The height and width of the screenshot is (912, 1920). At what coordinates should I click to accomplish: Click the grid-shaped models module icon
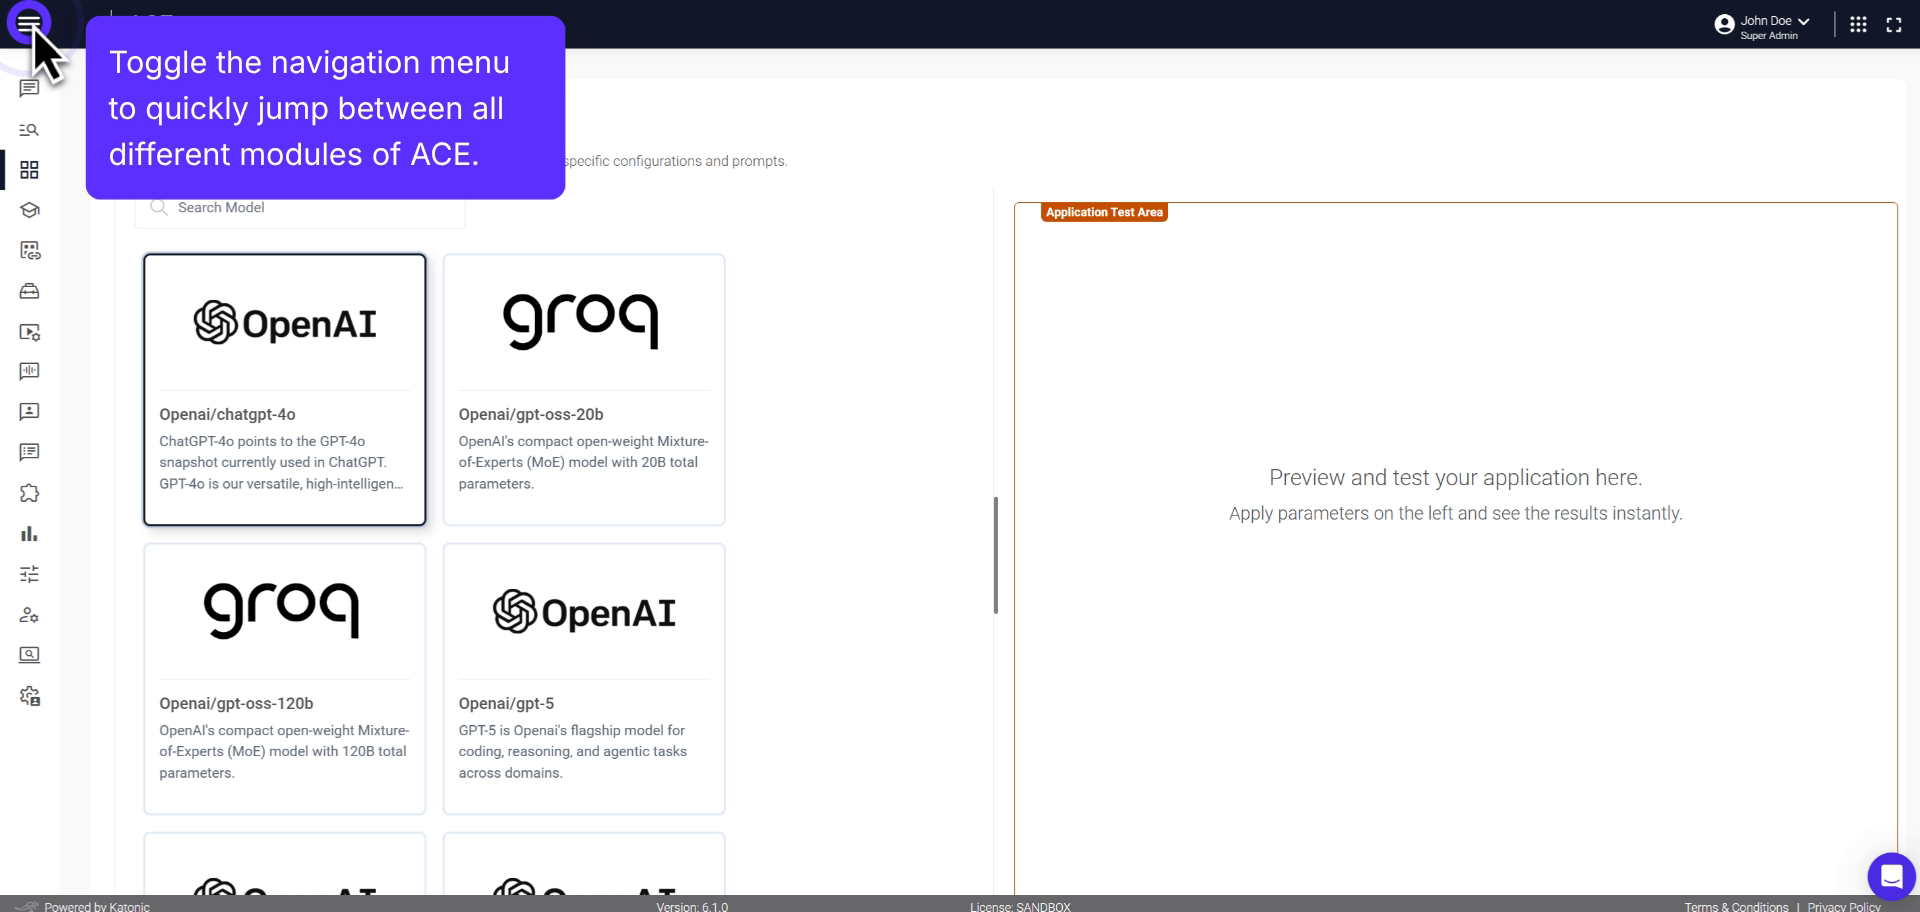[x=29, y=170]
